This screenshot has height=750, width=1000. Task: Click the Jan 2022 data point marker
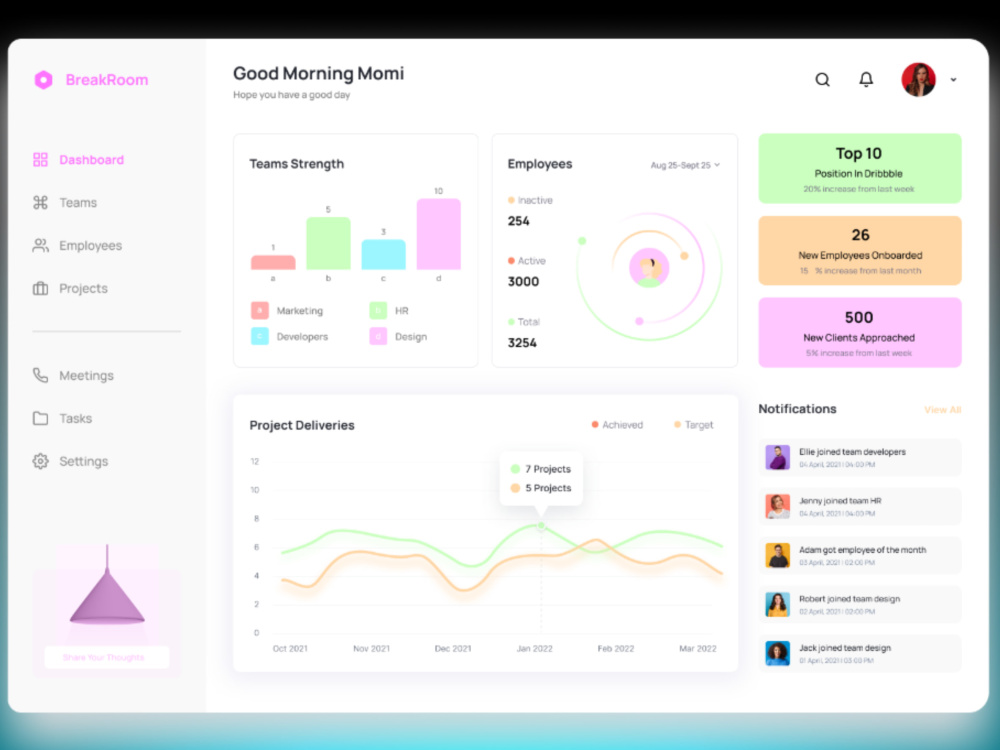click(541, 526)
